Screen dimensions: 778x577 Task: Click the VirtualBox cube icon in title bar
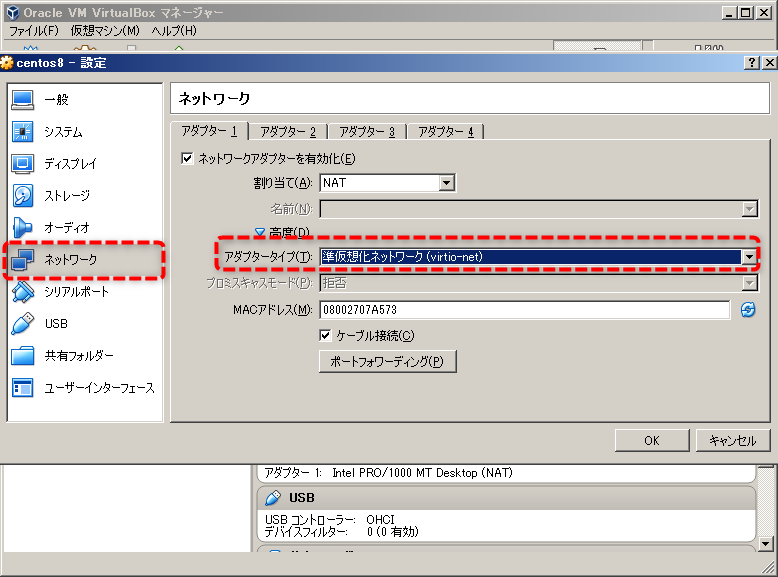12,12
